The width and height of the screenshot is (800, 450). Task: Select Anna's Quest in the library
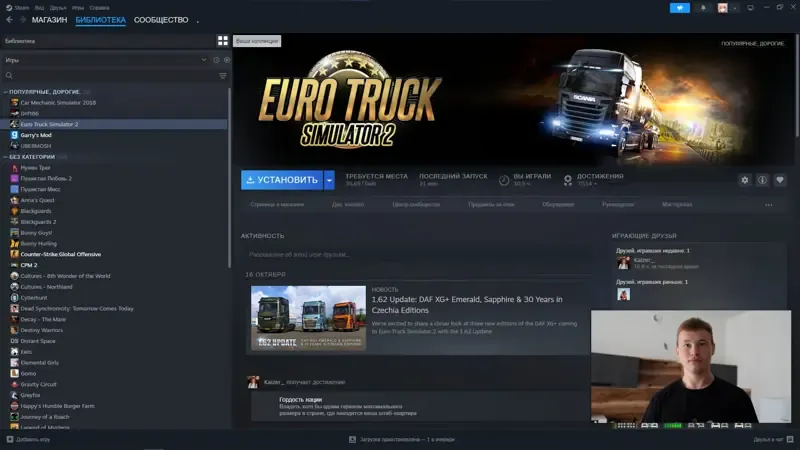pos(37,200)
